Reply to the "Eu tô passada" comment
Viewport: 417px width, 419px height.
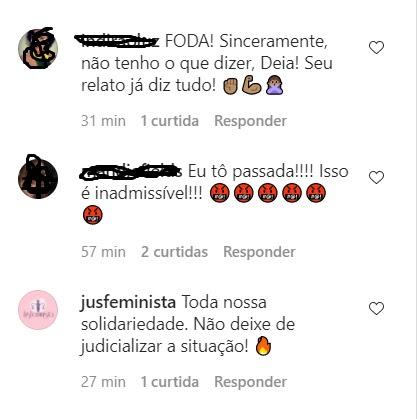coord(259,252)
